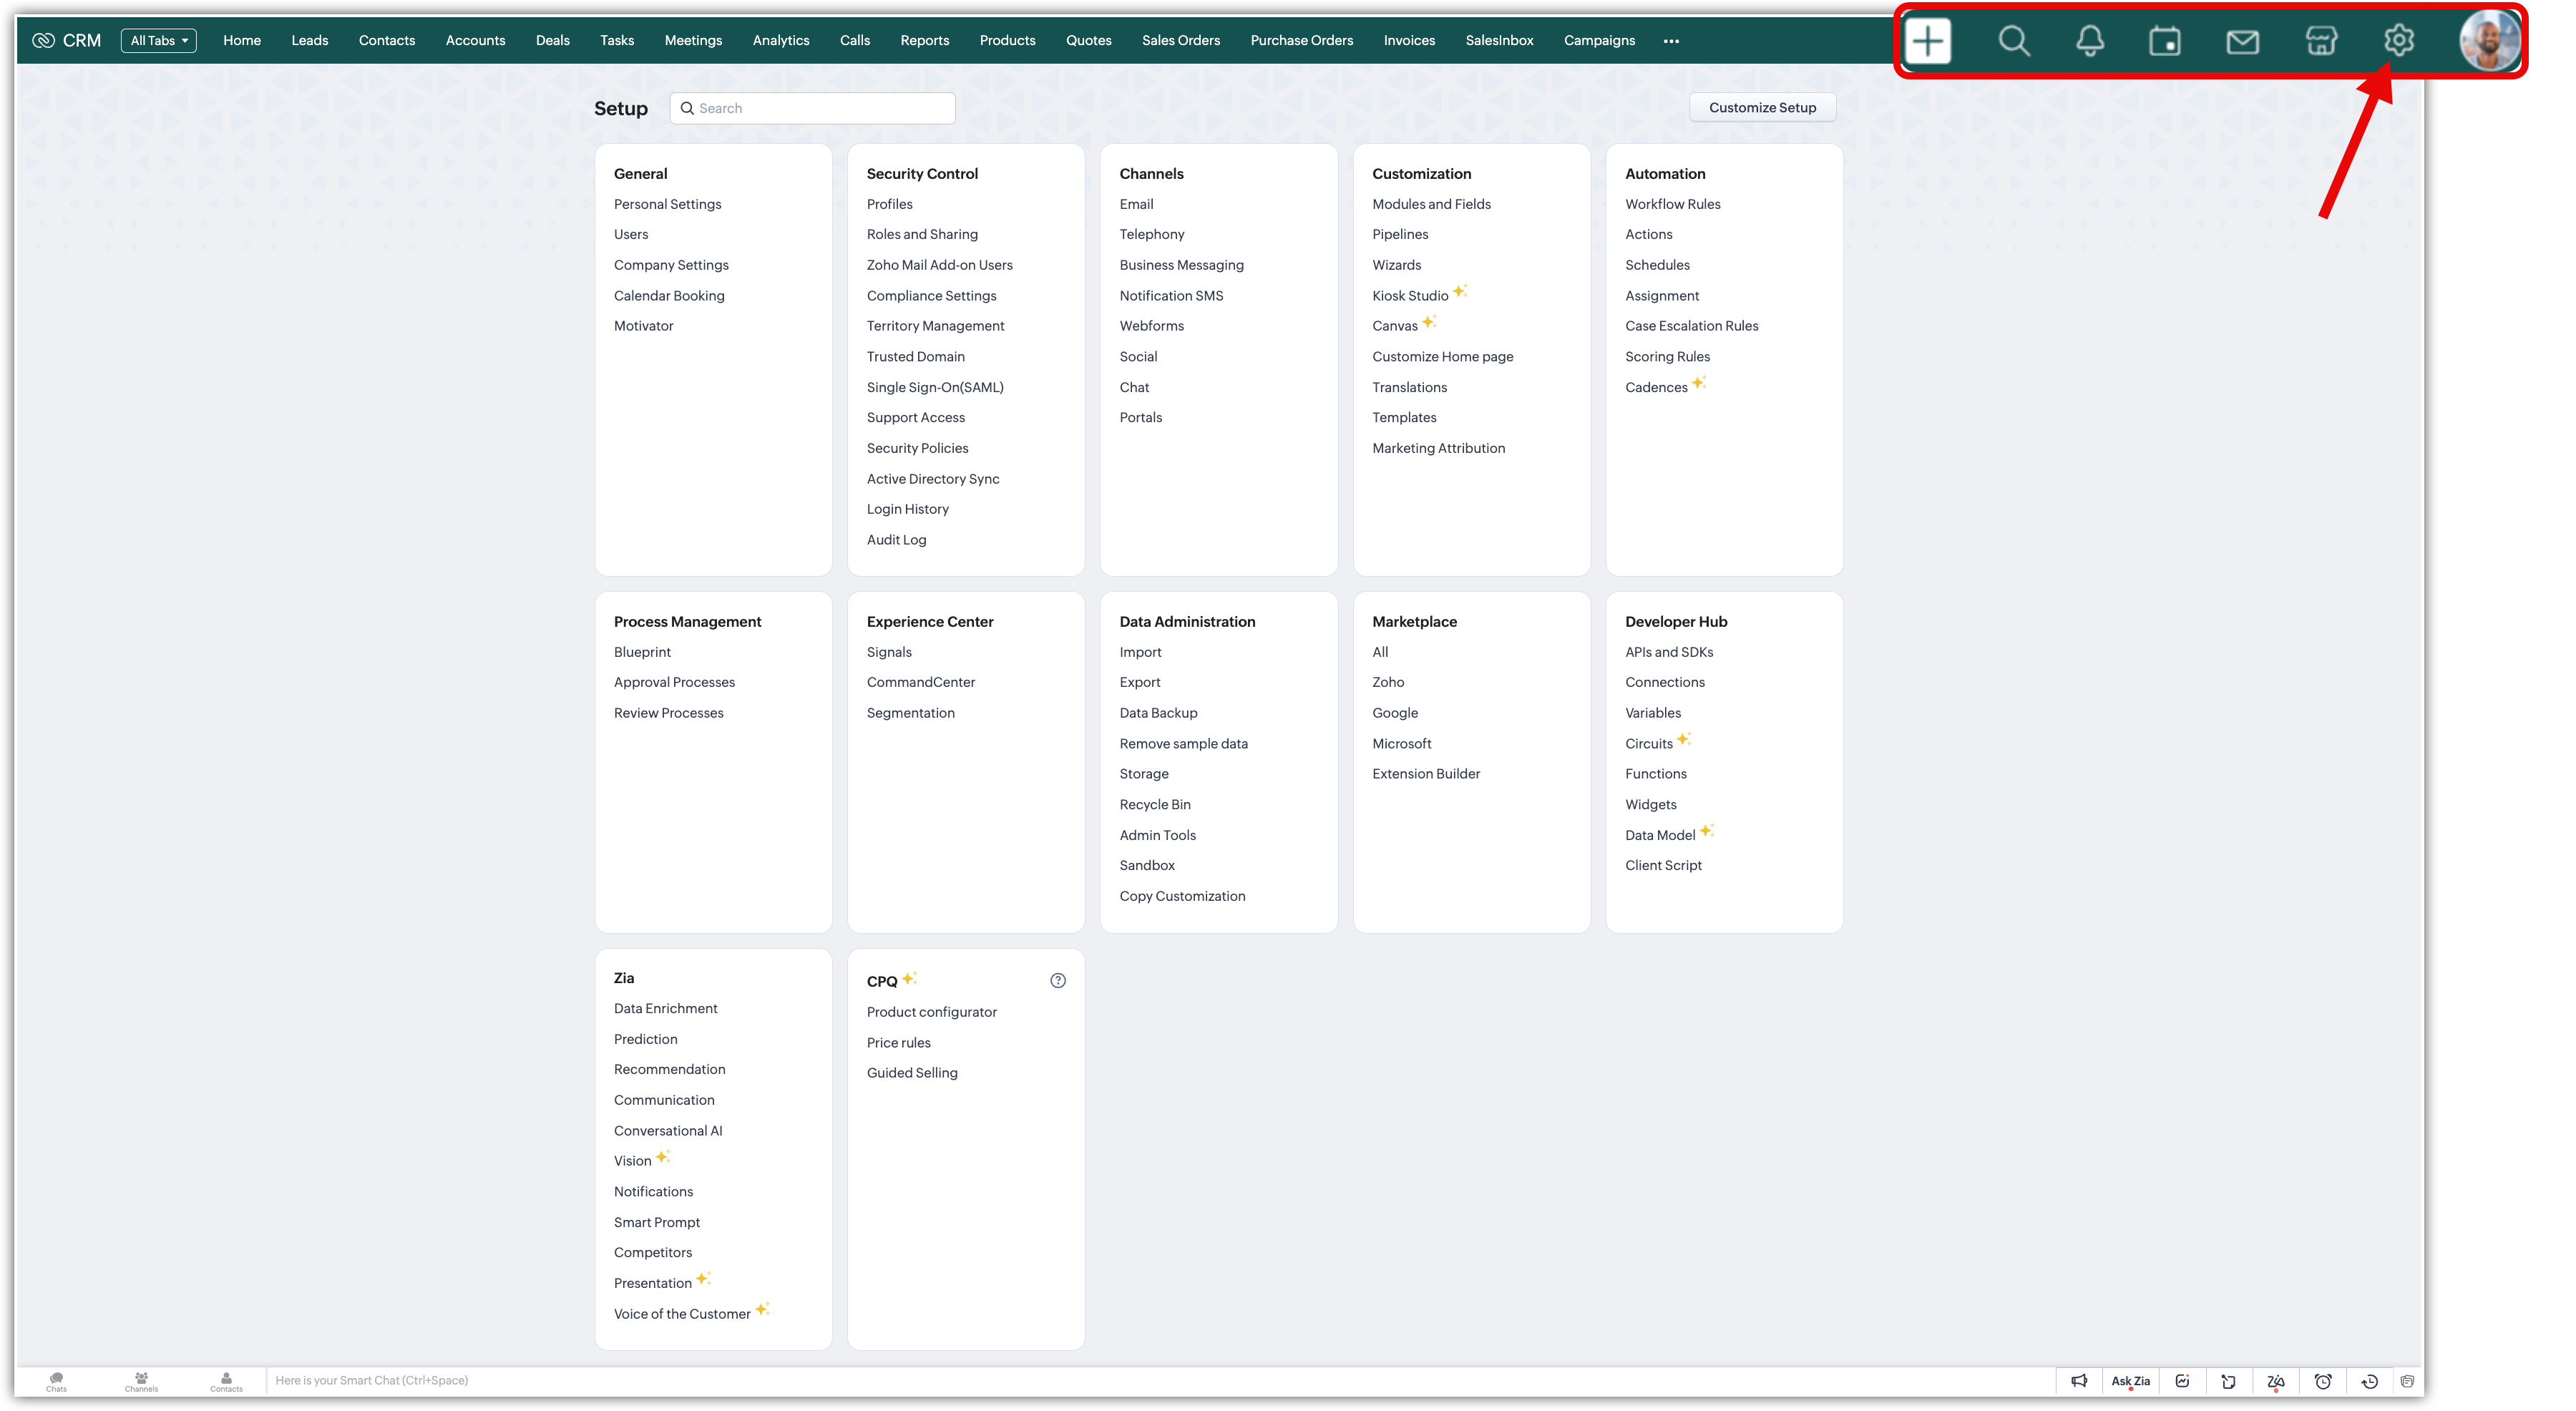2576x1411 pixels.
Task: Open the sticky notes icon in bottom bar
Action: 2228,1381
